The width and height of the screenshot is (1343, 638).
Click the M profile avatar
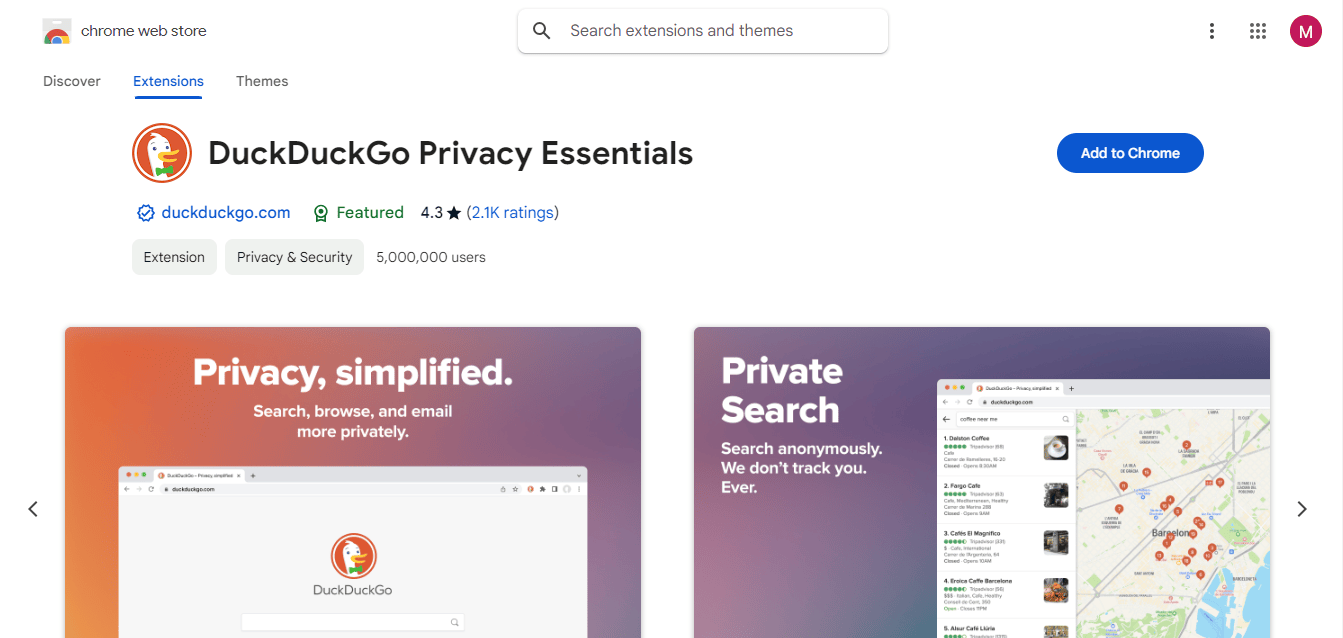[1305, 31]
